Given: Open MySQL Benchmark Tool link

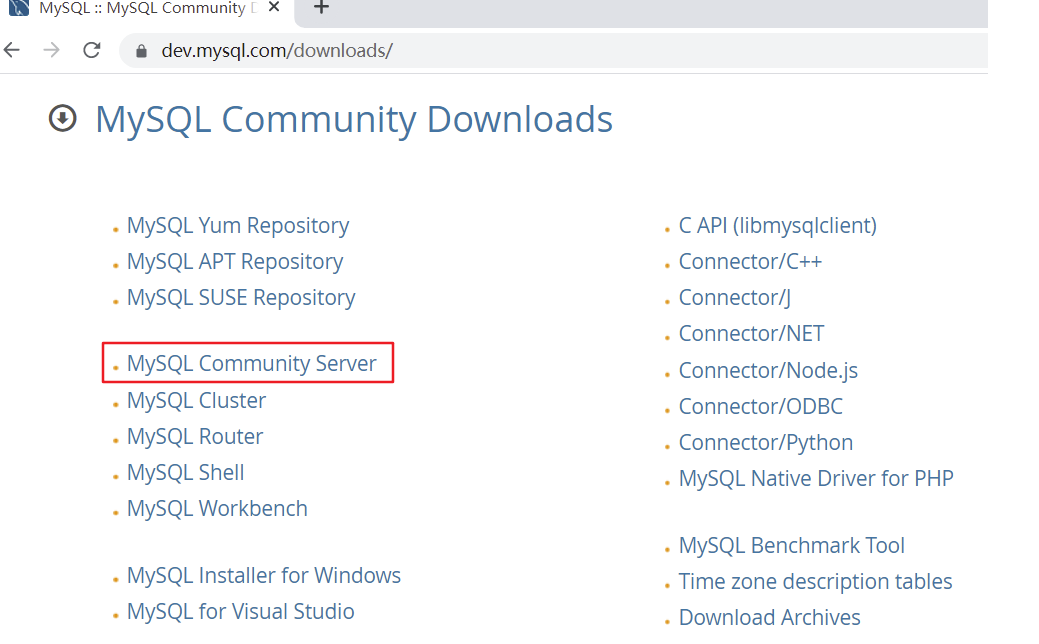Looking at the screenshot, I should tap(792, 545).
